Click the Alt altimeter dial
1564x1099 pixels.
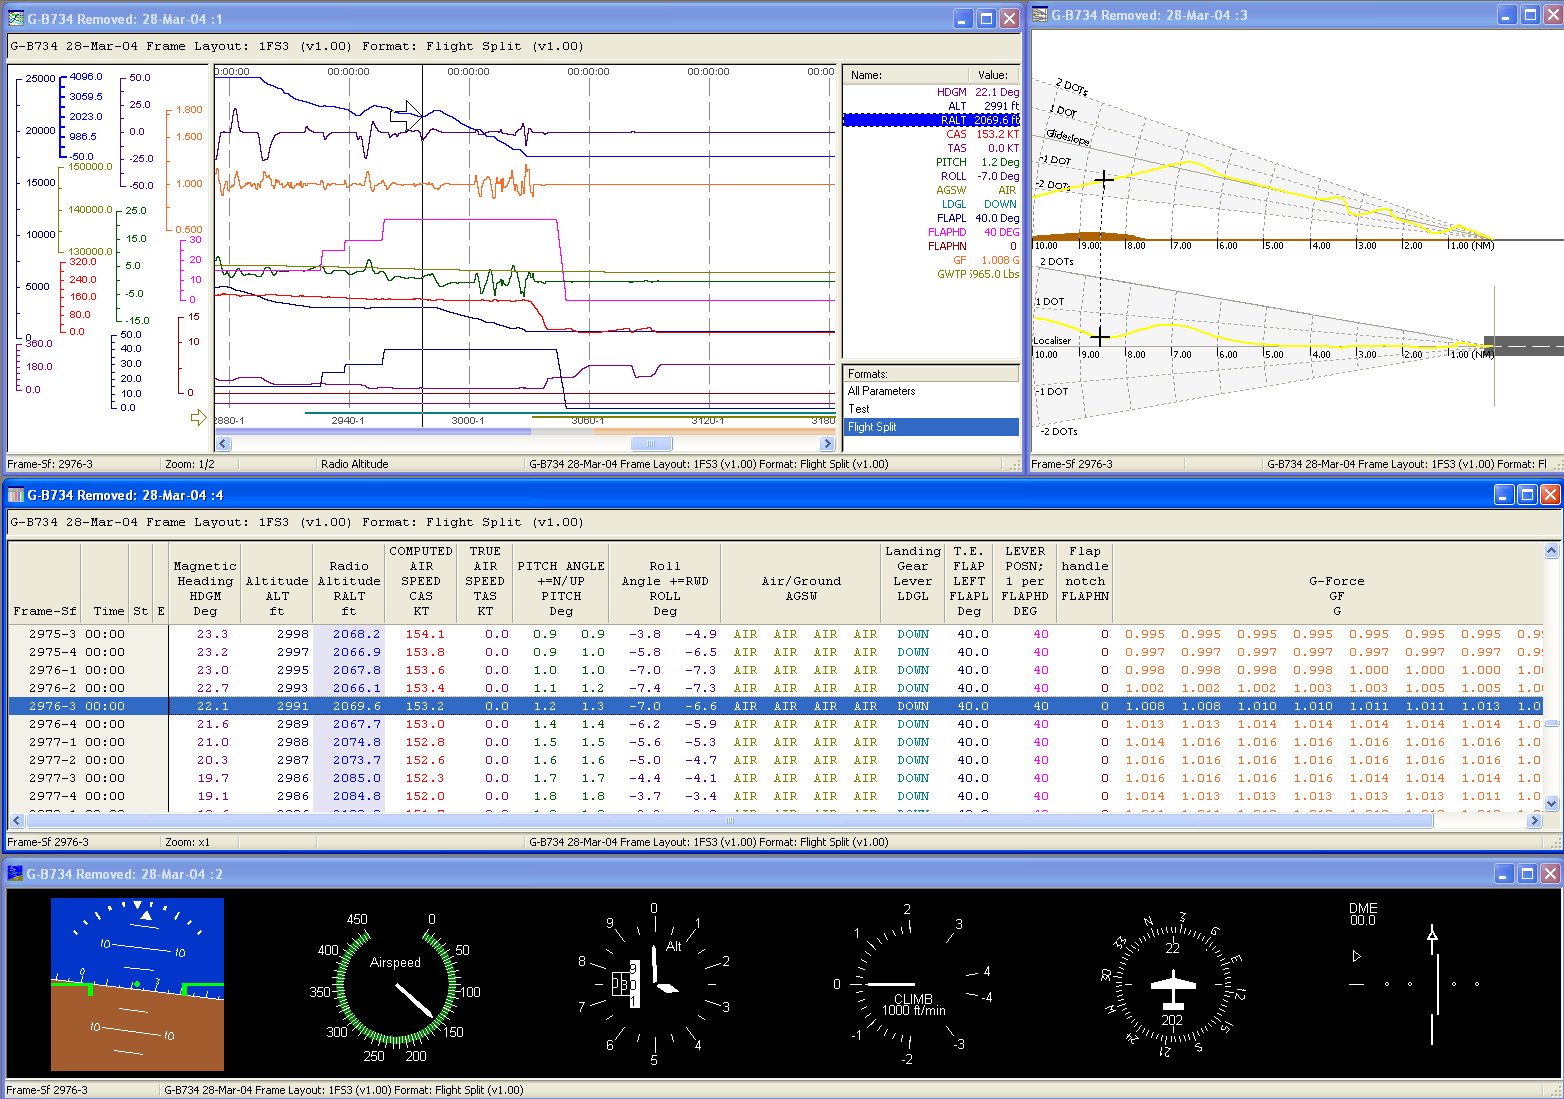654,986
